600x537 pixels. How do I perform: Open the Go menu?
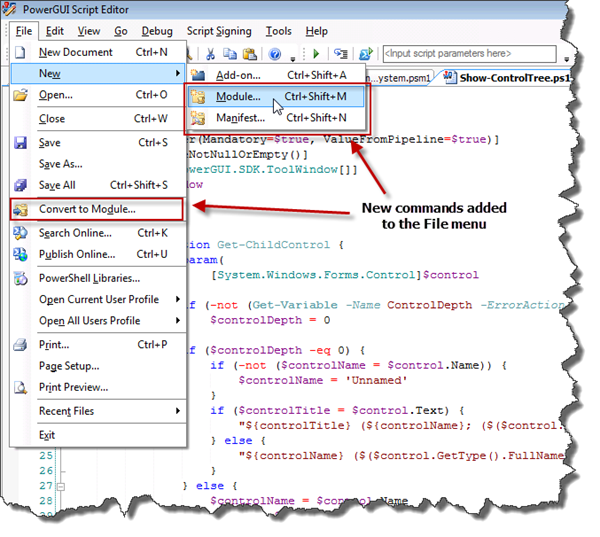coord(121,31)
